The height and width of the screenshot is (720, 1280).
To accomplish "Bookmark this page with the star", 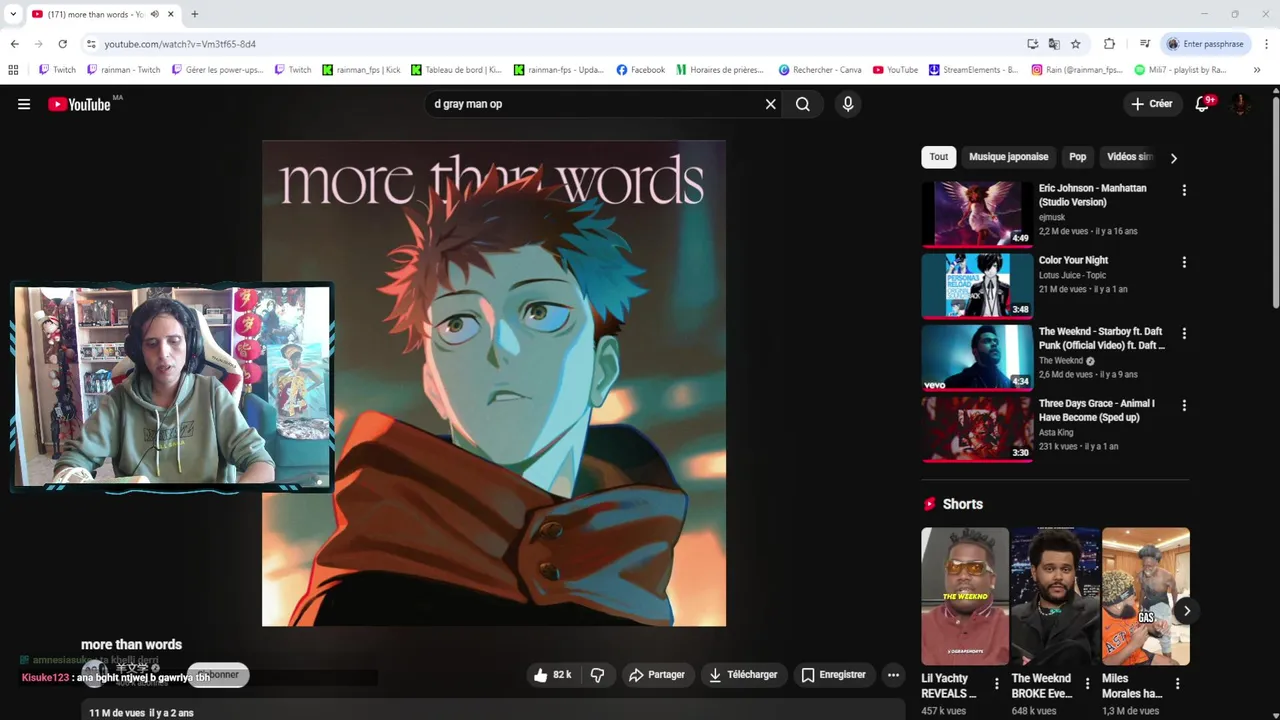I will coord(1076,44).
